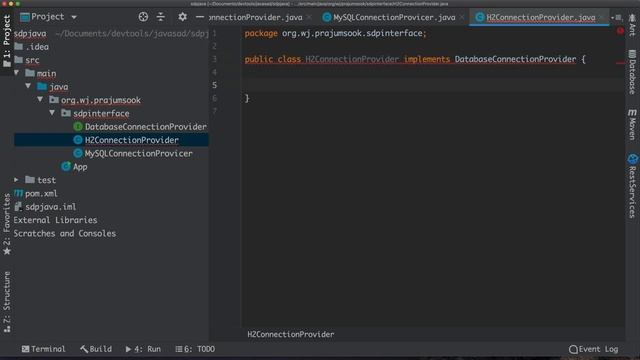Image resolution: width=640 pixels, height=360 pixels.
Task: Click the sdpinterface package label
Action: tap(101, 113)
